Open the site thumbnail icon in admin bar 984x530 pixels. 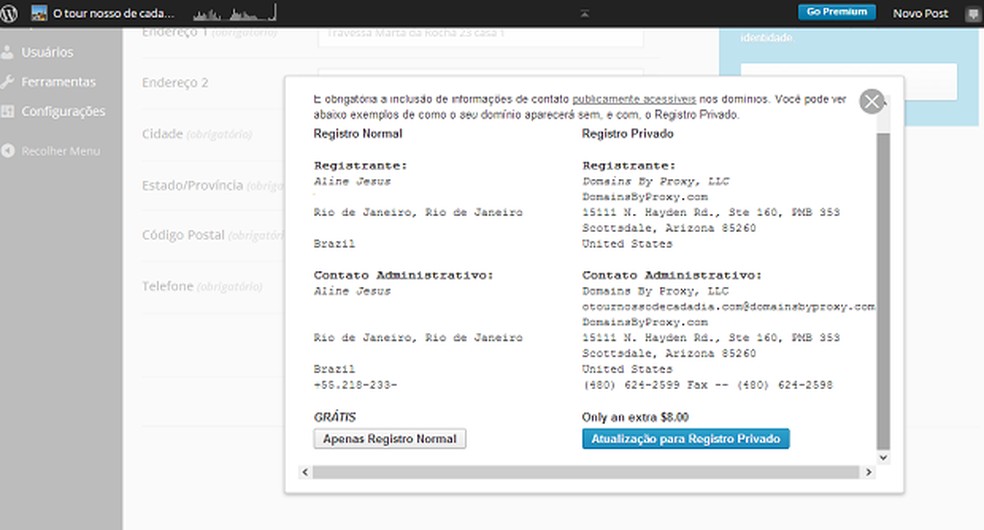[39, 13]
